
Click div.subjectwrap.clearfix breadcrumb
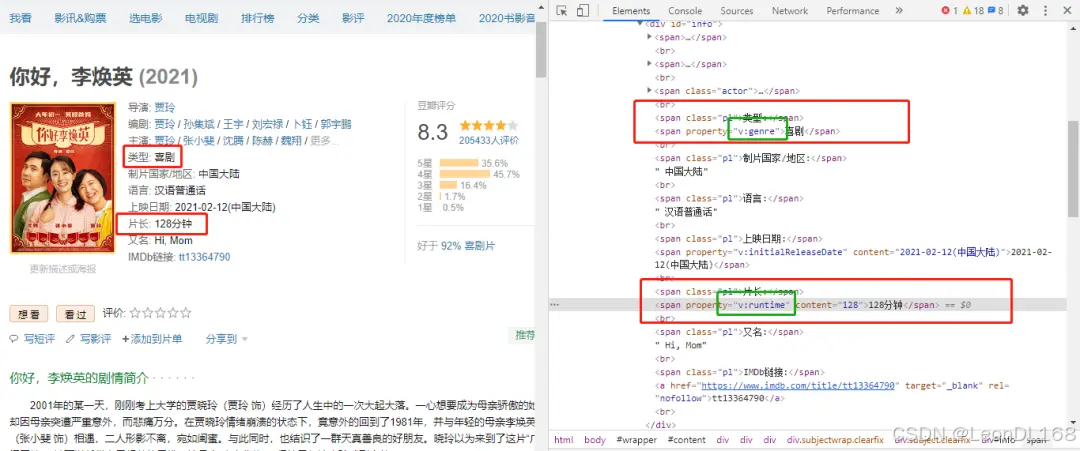coord(835,439)
